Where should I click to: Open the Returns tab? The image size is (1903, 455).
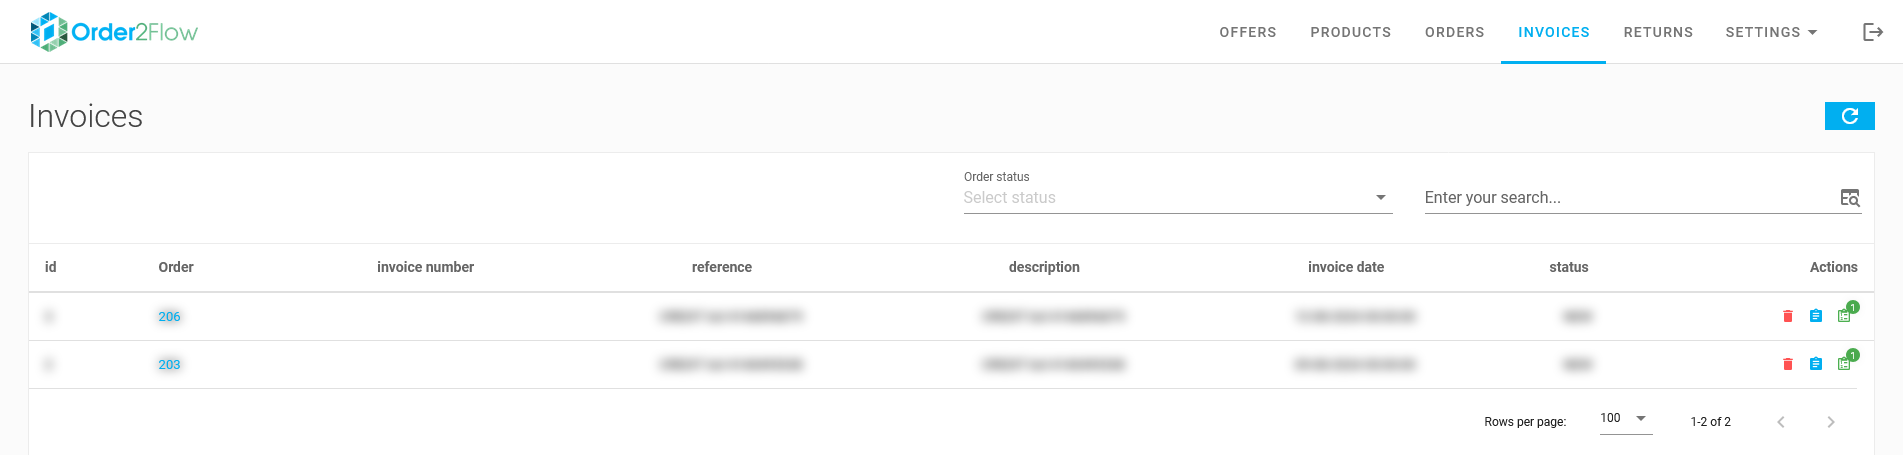pos(1658,32)
